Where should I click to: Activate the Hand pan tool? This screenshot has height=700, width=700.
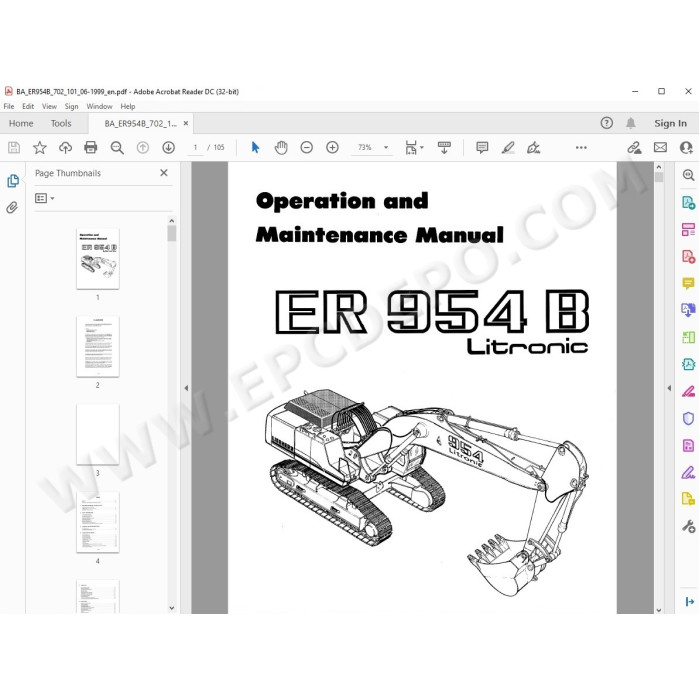(x=281, y=147)
